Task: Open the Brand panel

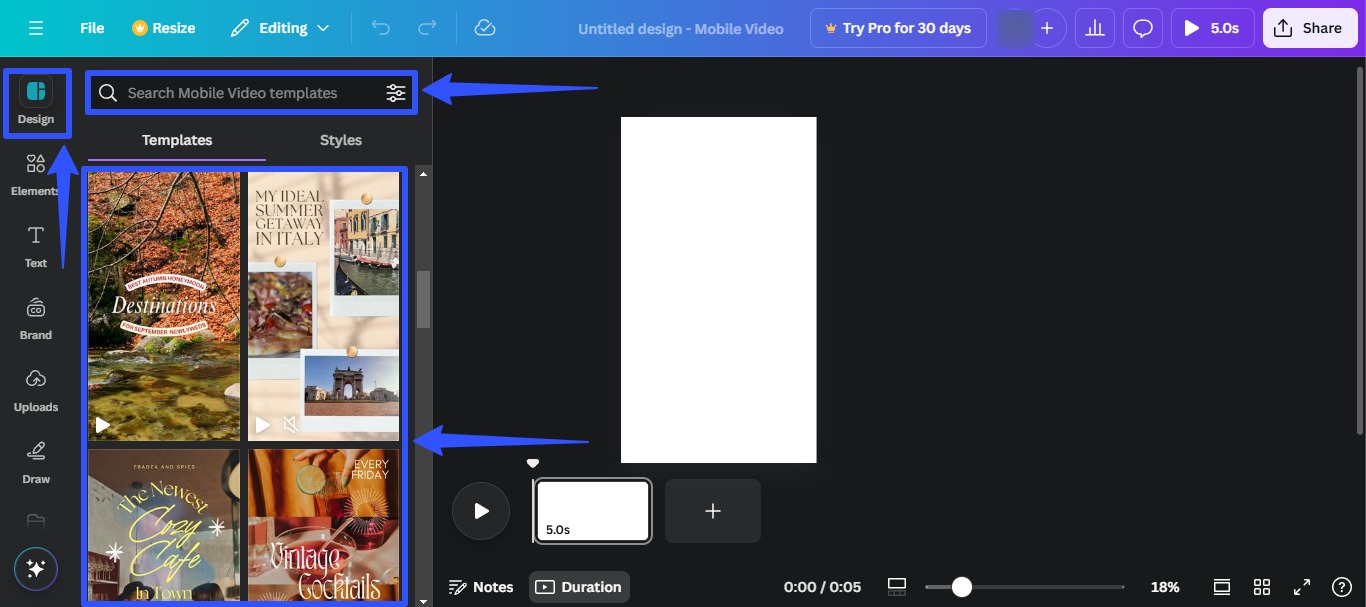Action: 35,317
